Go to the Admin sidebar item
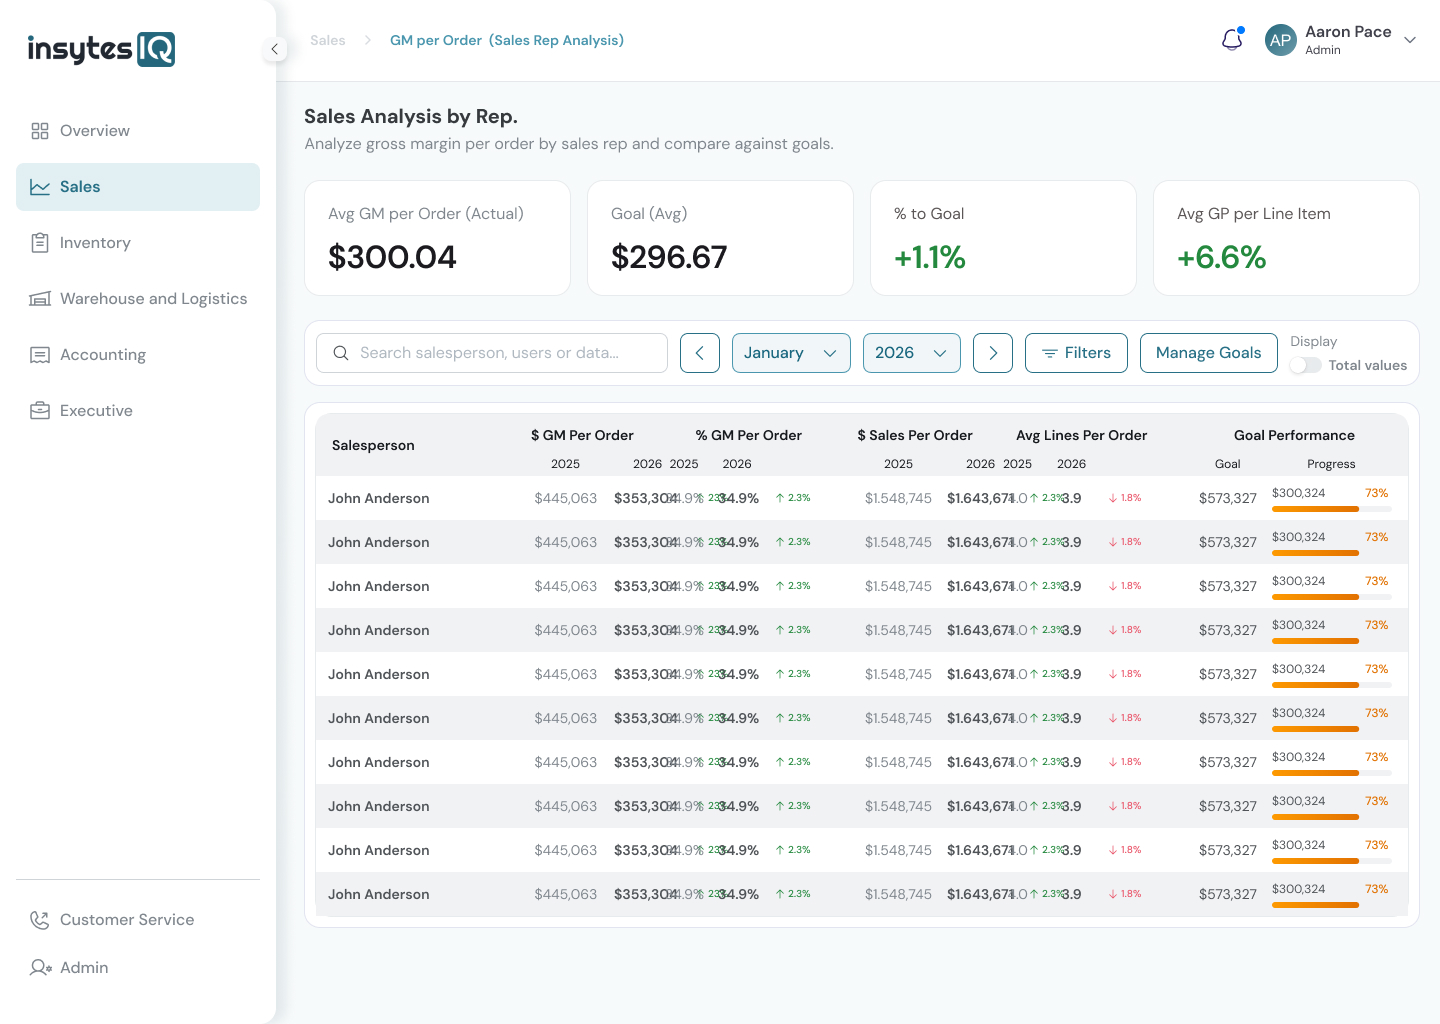The image size is (1440, 1024). (x=84, y=968)
